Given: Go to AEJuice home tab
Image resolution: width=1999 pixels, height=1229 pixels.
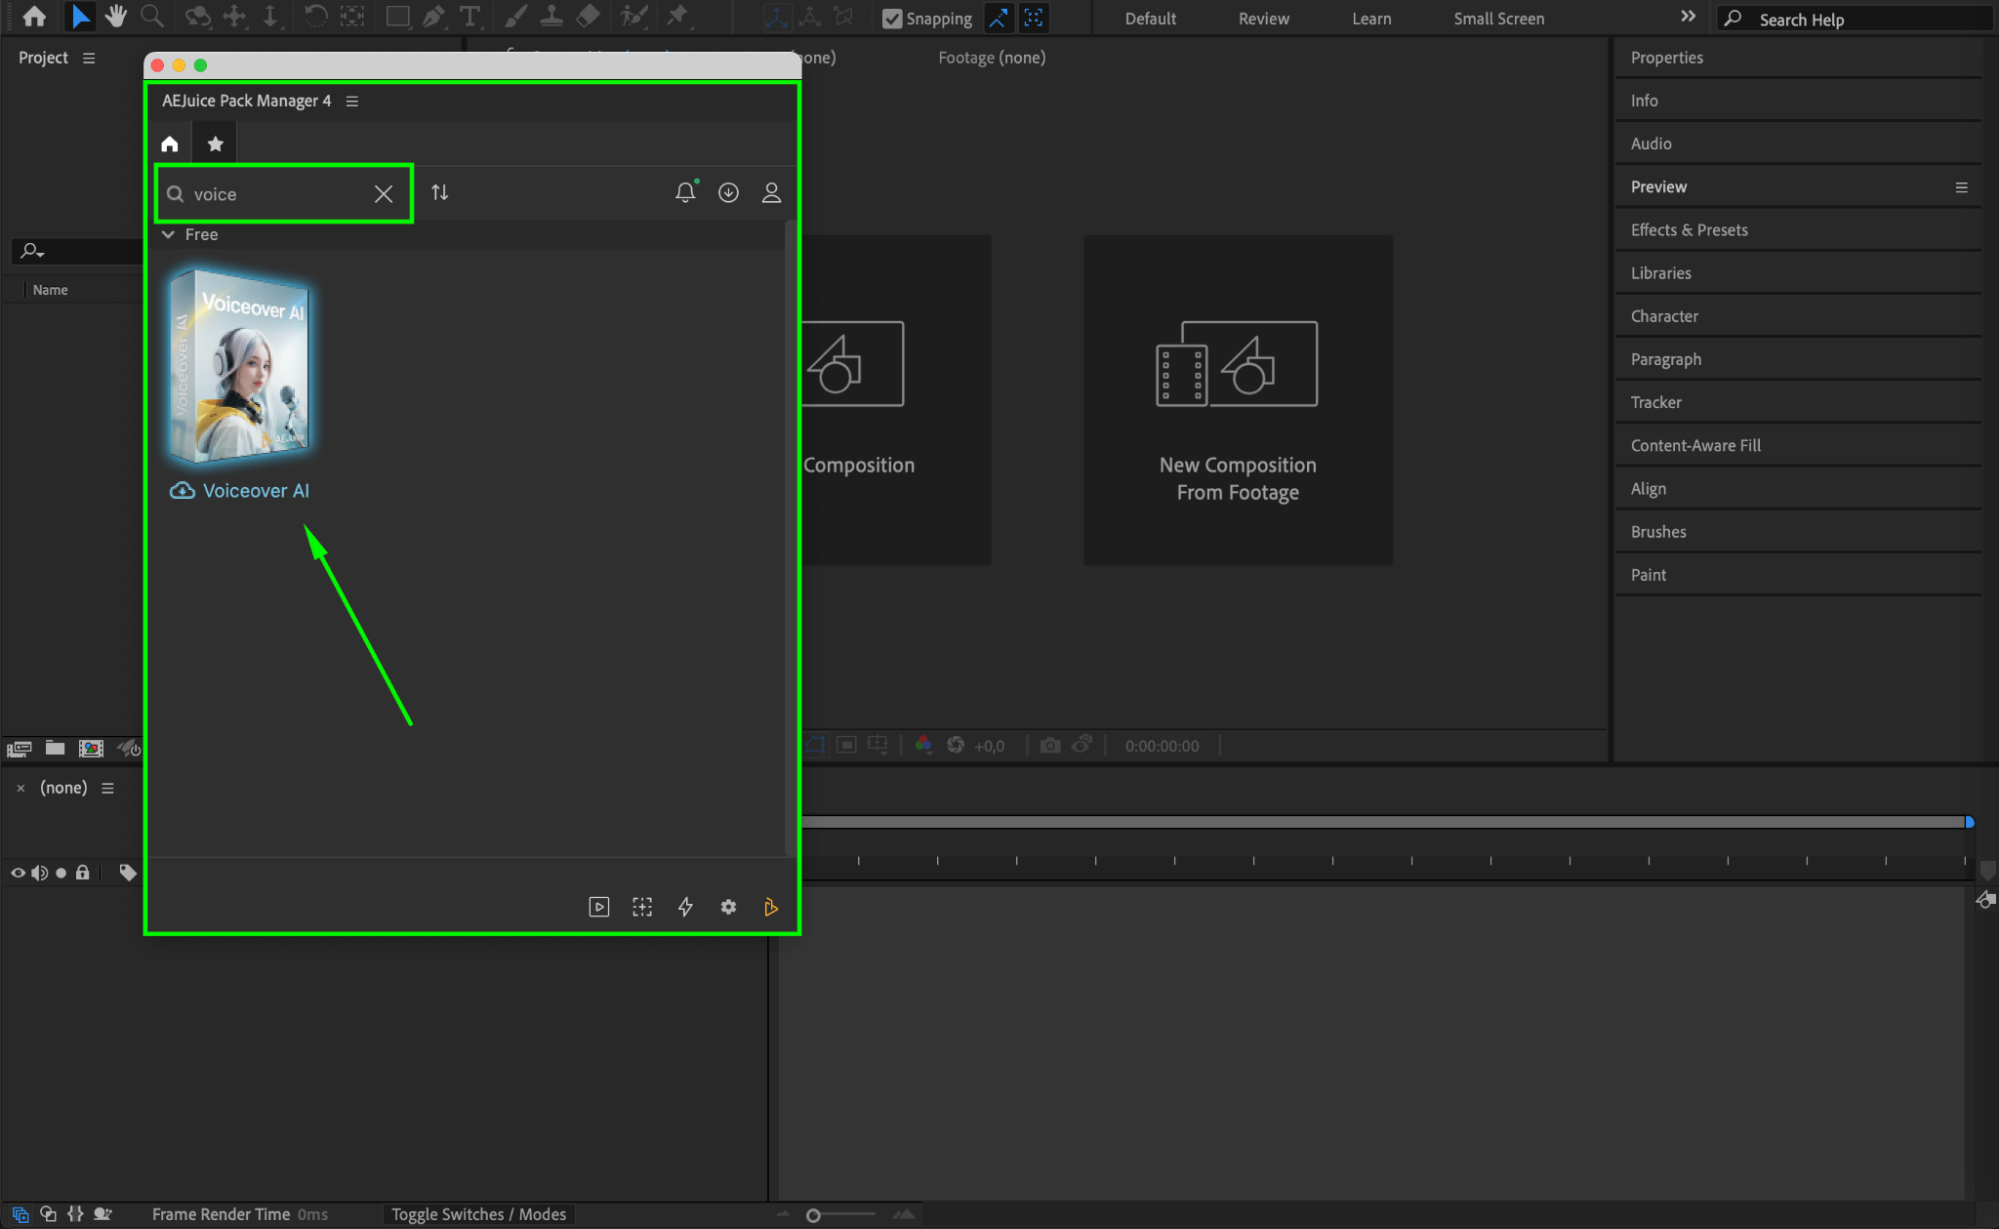Looking at the screenshot, I should (x=170, y=144).
